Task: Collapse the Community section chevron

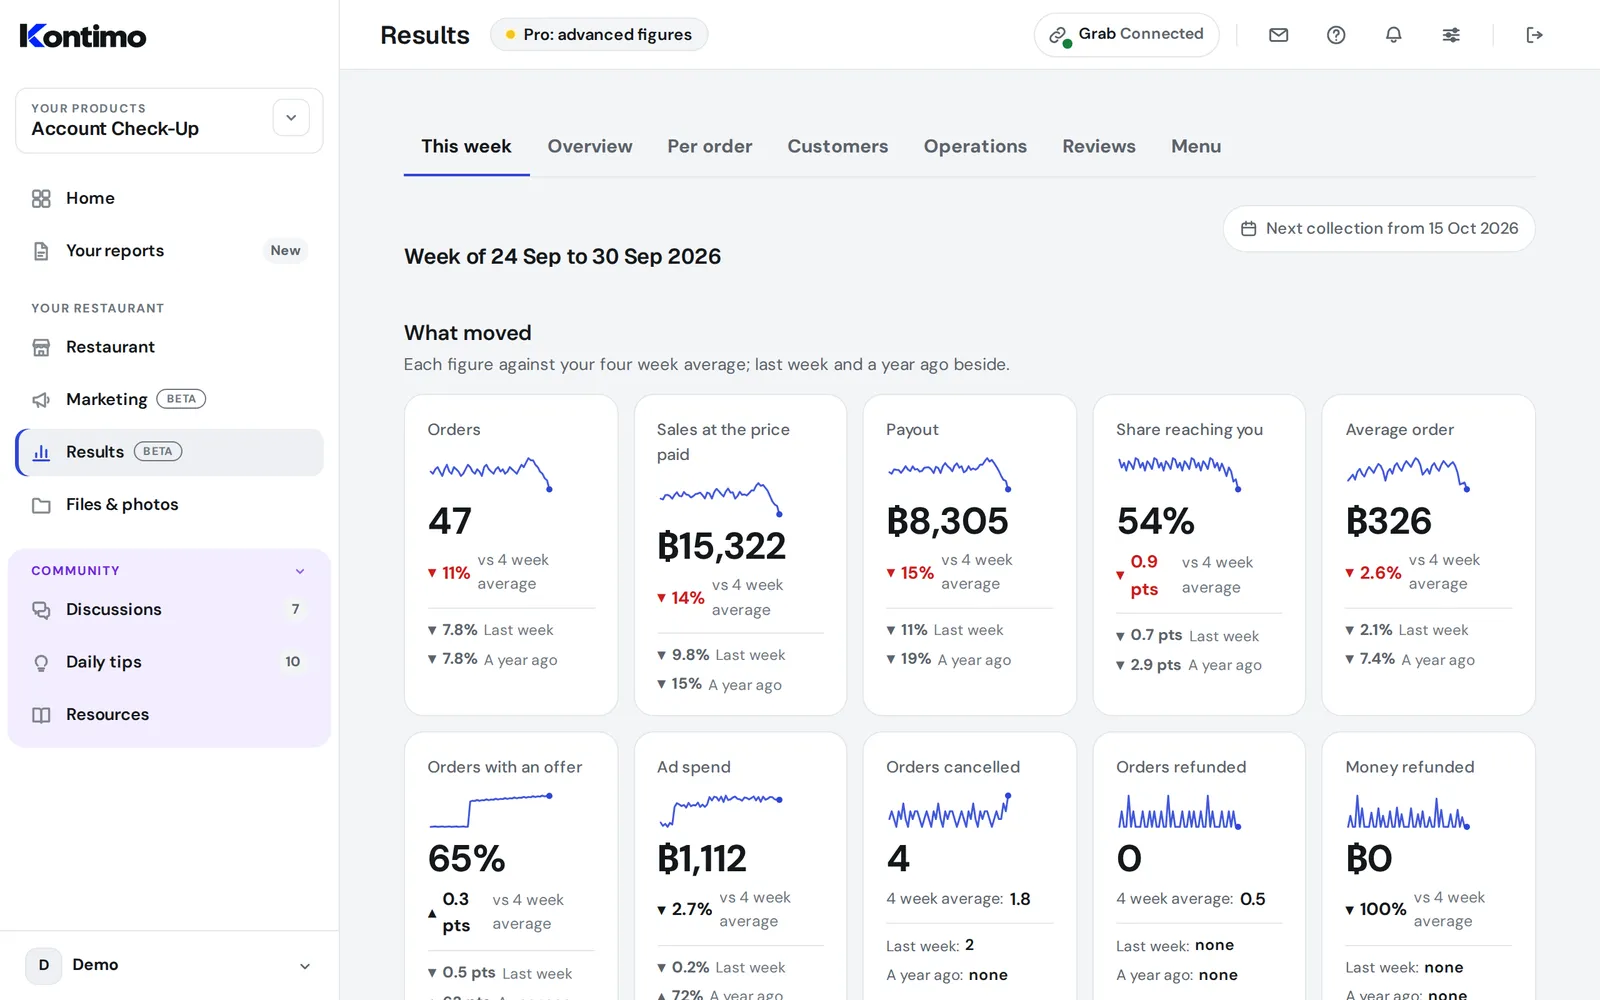Action: (300, 571)
